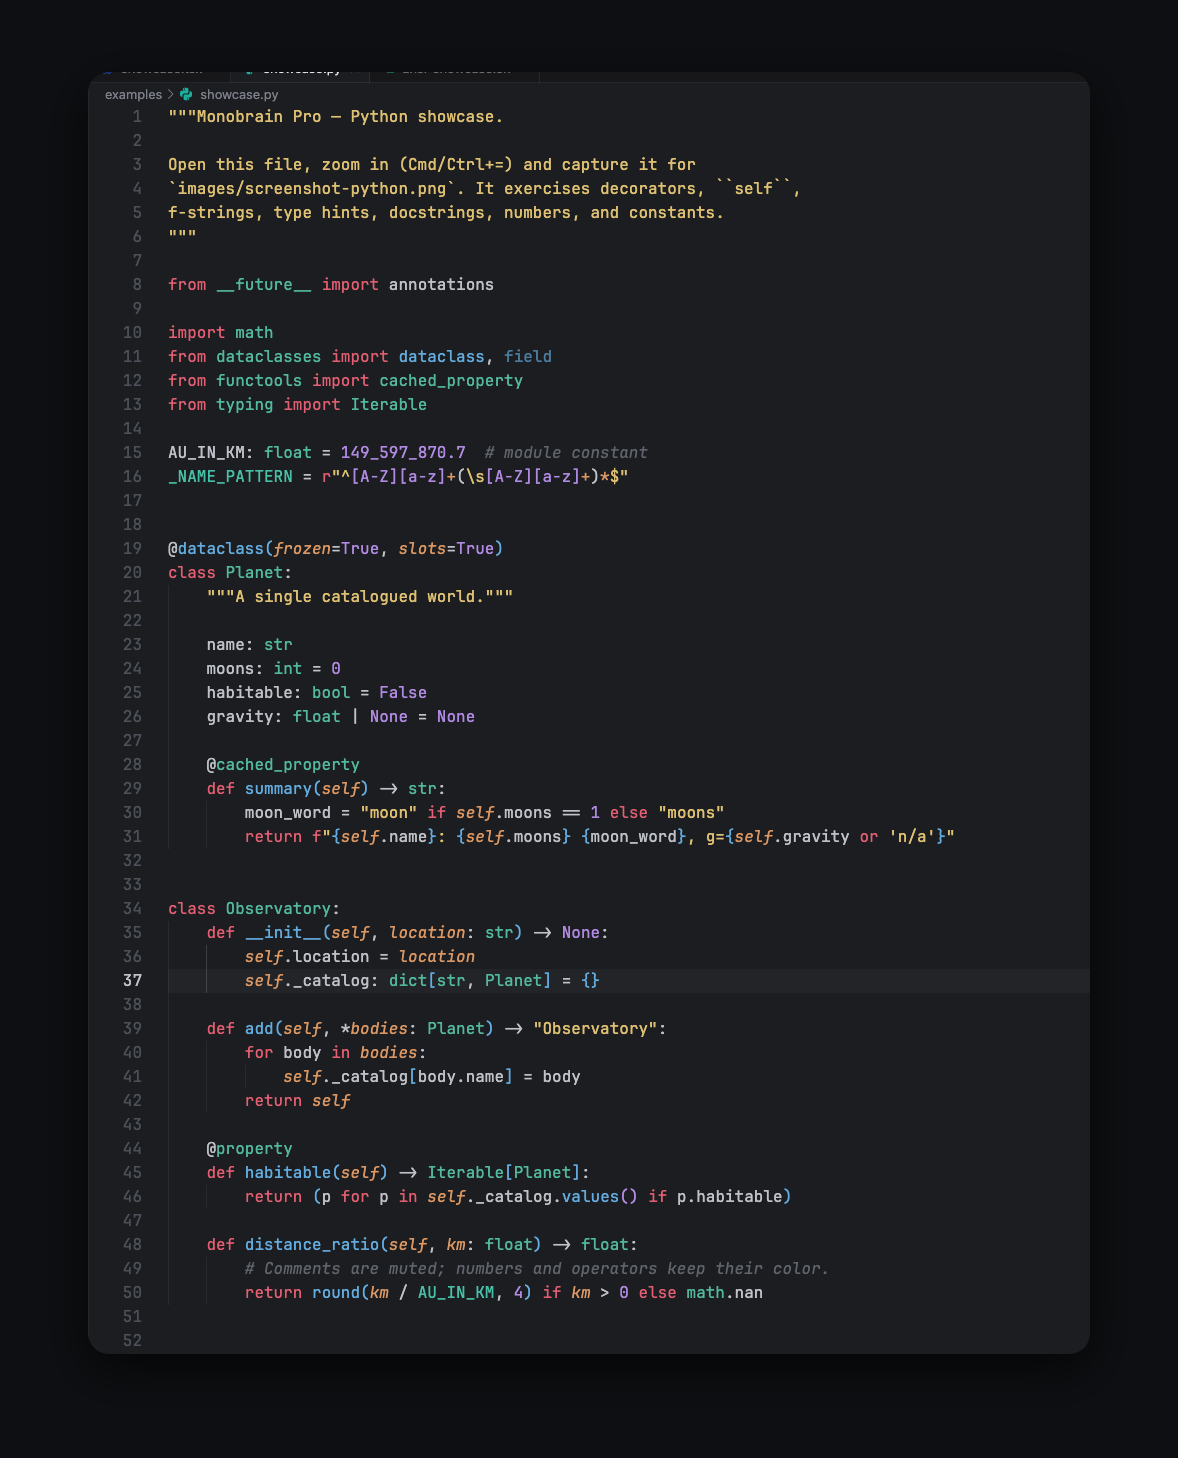Click "functools" module name
Screen dimensions: 1178x1458
pos(259,380)
